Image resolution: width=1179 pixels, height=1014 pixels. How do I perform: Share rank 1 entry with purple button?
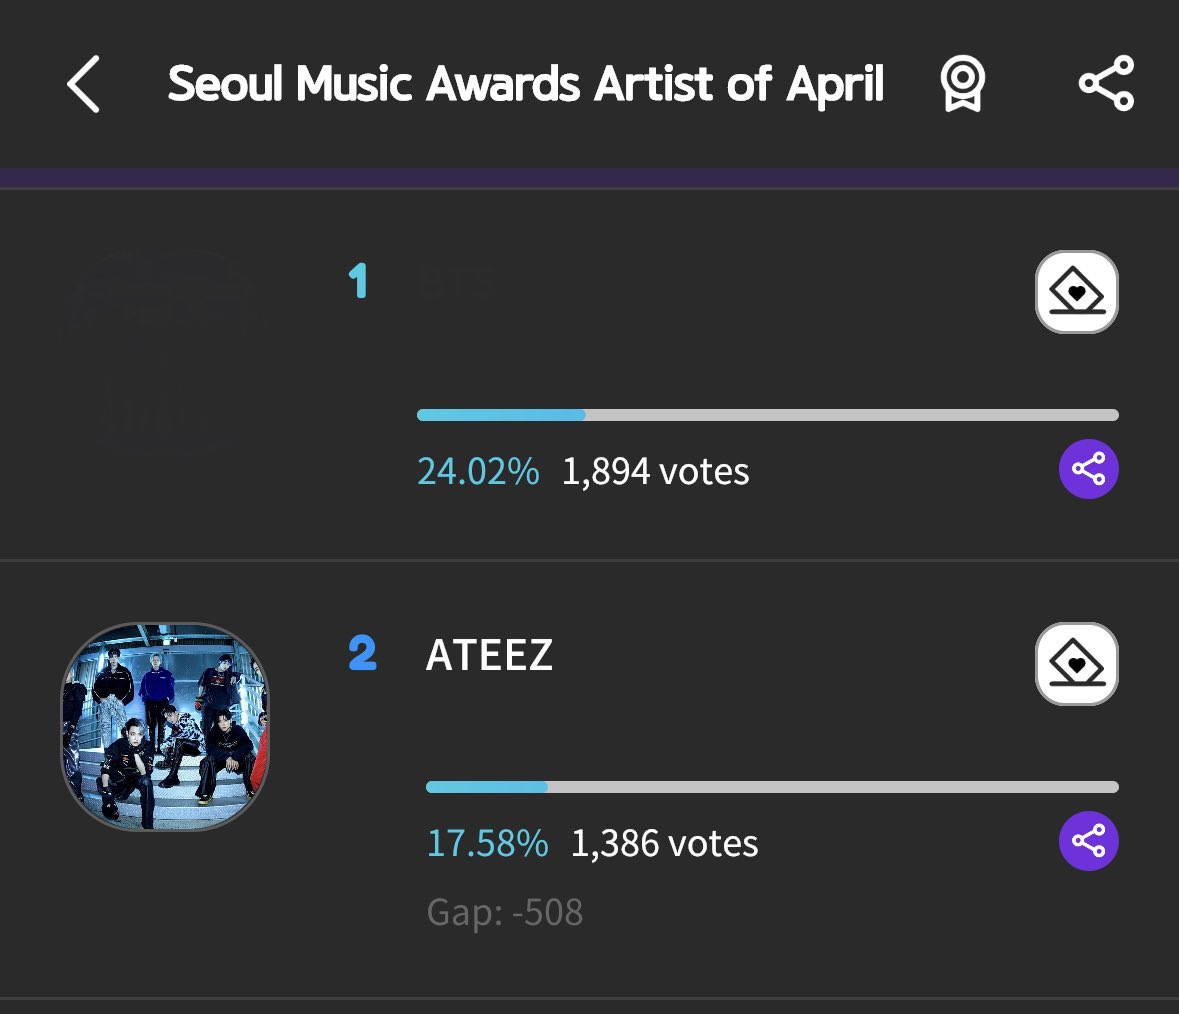1089,469
